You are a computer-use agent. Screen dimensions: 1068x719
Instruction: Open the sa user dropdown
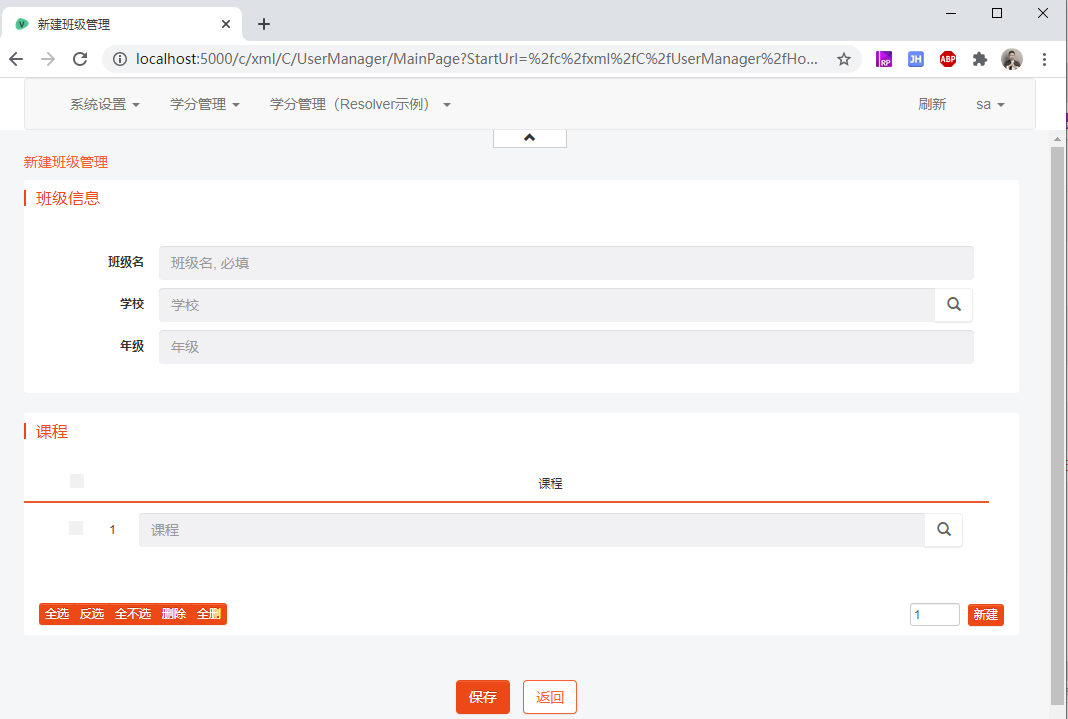pos(990,104)
